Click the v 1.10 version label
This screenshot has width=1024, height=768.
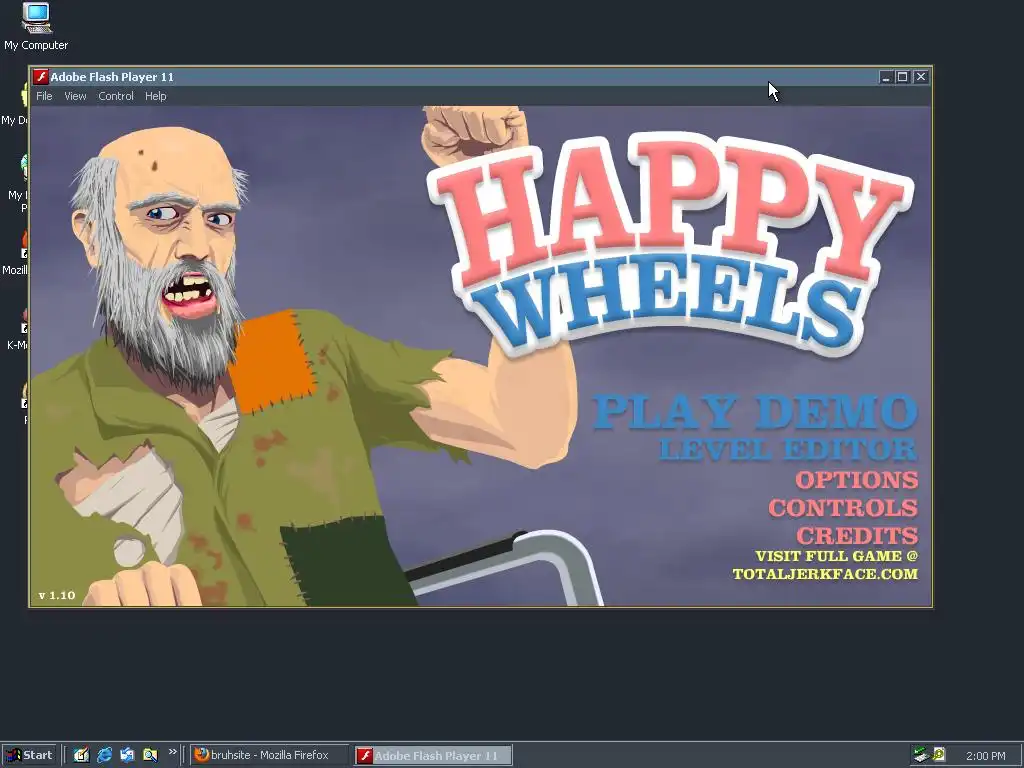57,595
